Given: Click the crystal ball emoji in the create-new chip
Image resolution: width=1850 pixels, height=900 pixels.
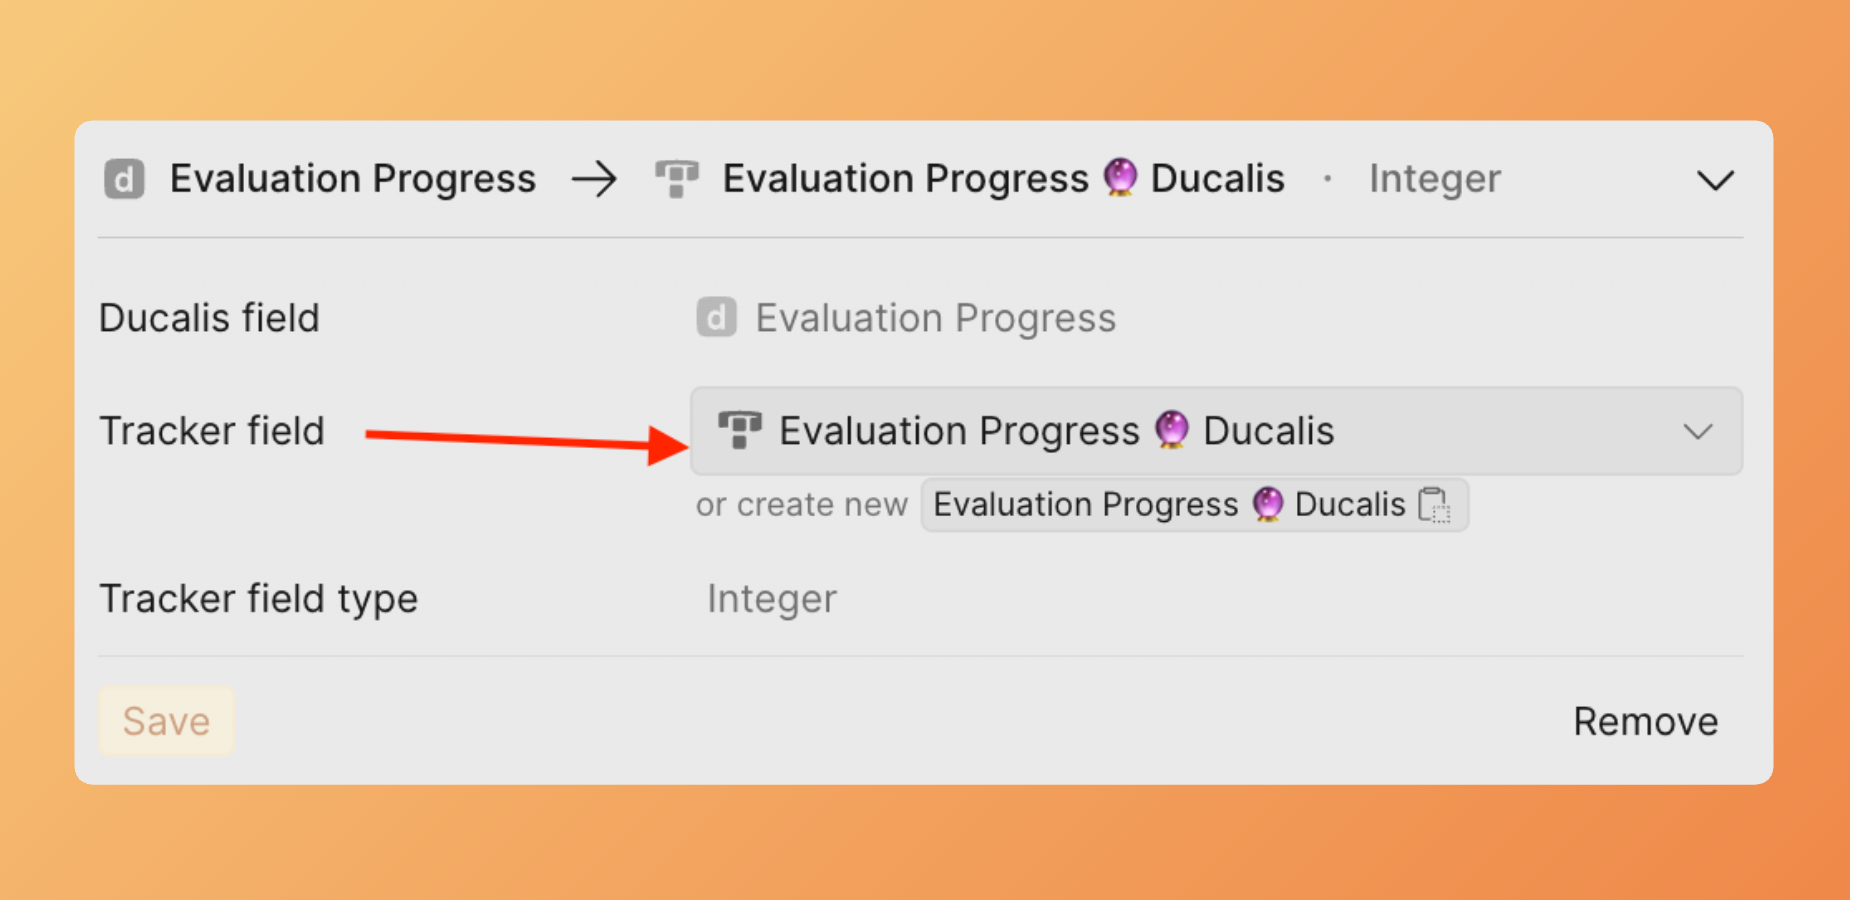Looking at the screenshot, I should (x=1267, y=504).
